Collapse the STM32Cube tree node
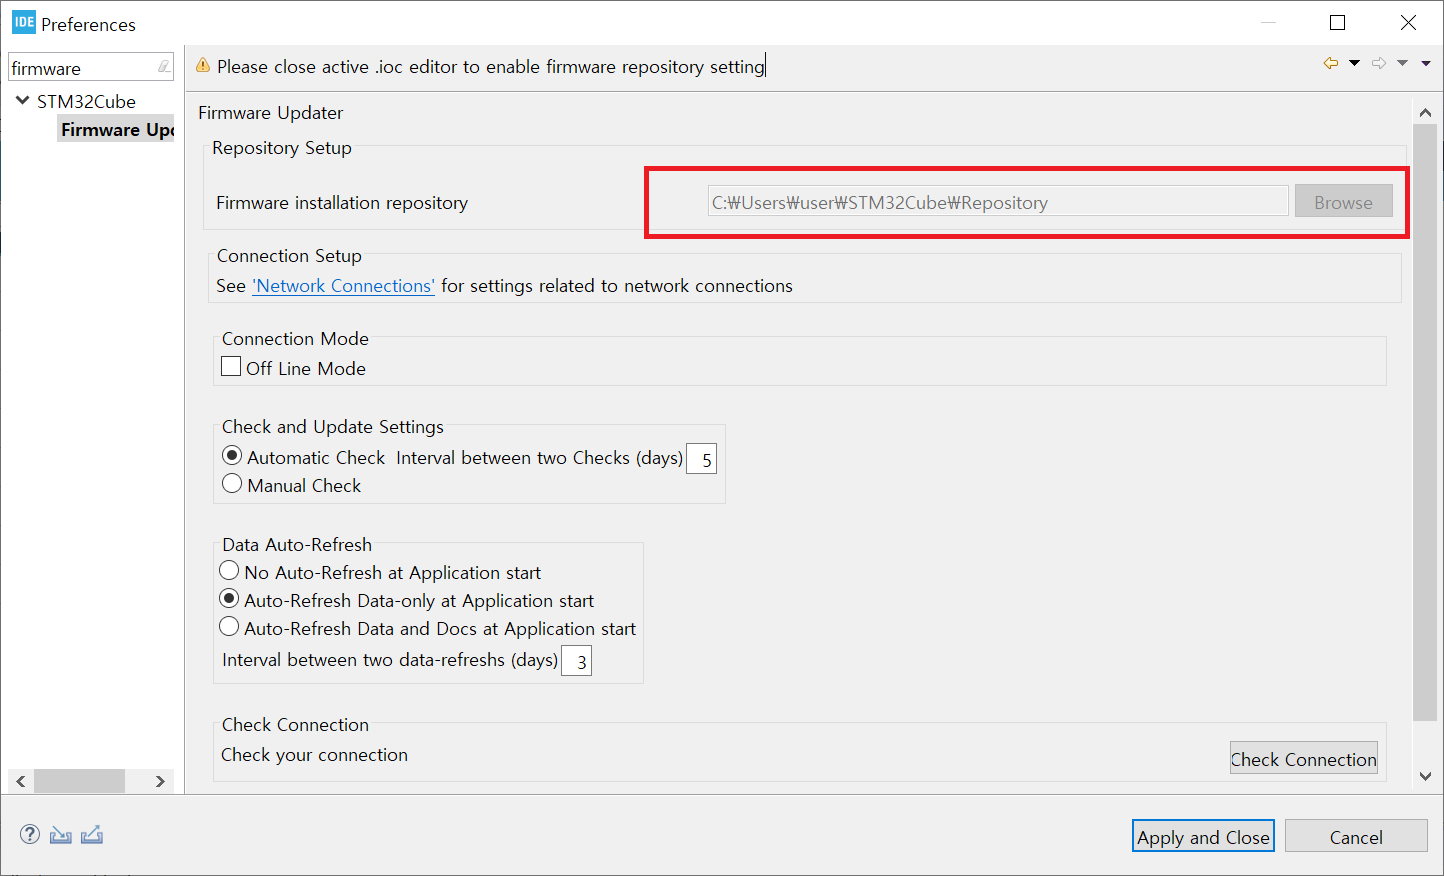1444x876 pixels. point(22,101)
